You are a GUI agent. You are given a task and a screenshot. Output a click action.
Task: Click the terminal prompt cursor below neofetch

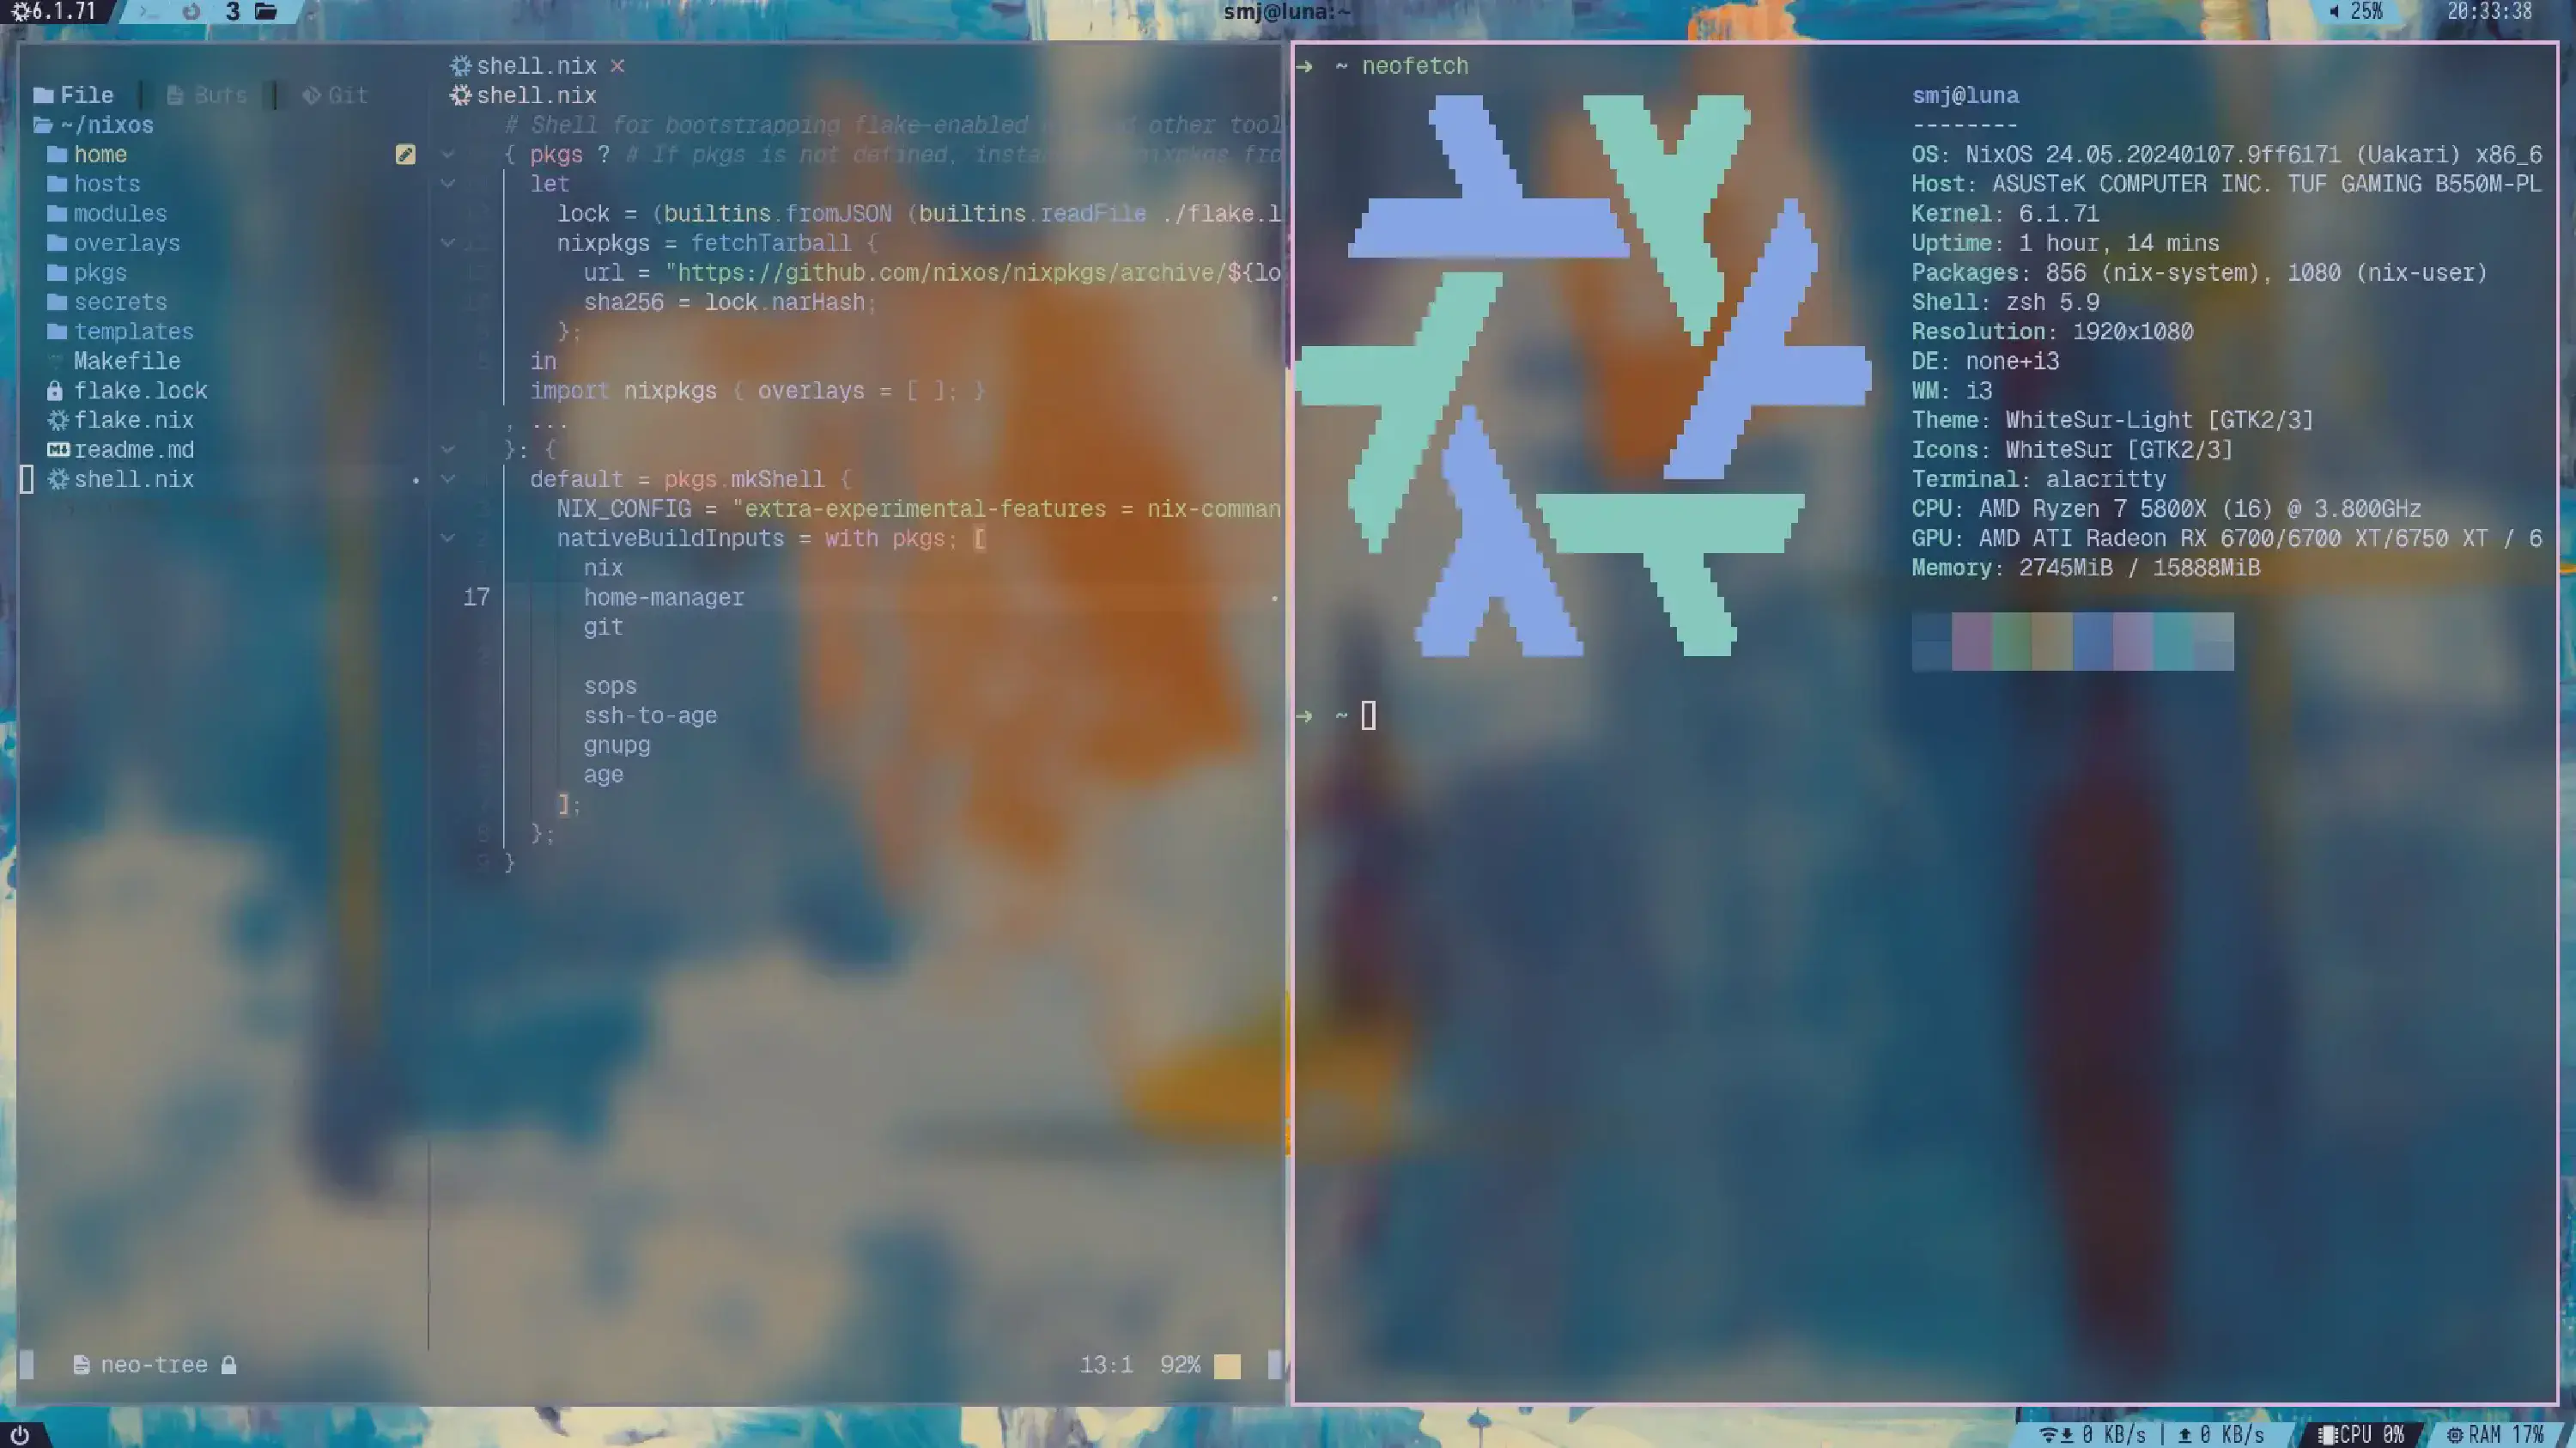point(1368,715)
